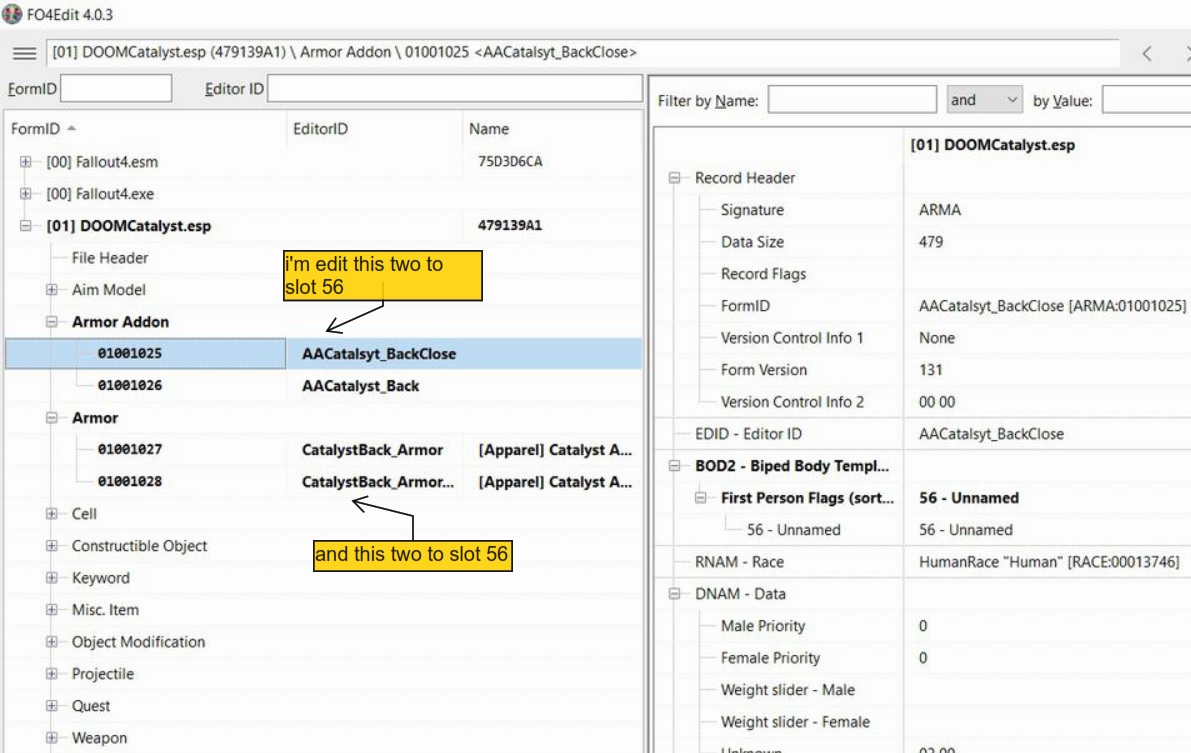Viewport: 1191px width, 753px height.
Task: Select record 01001027 CatalystBack_Armor
Action: (x=324, y=449)
